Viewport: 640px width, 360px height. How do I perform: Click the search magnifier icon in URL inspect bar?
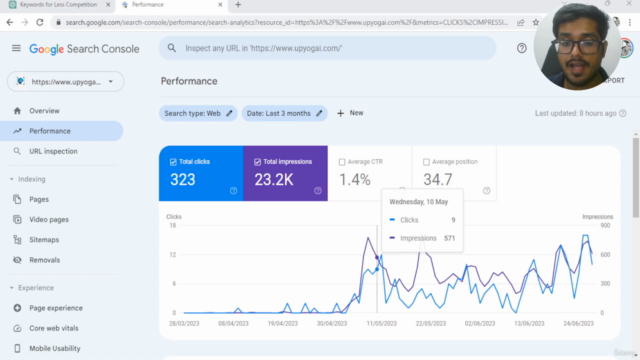172,48
